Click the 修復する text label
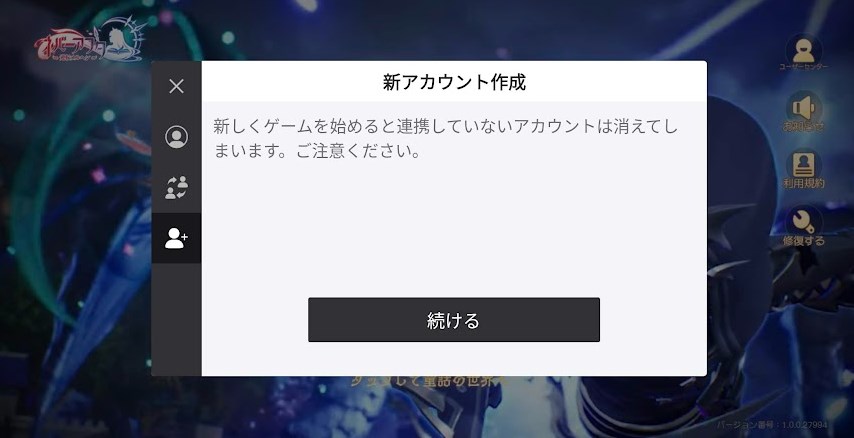 [803, 241]
